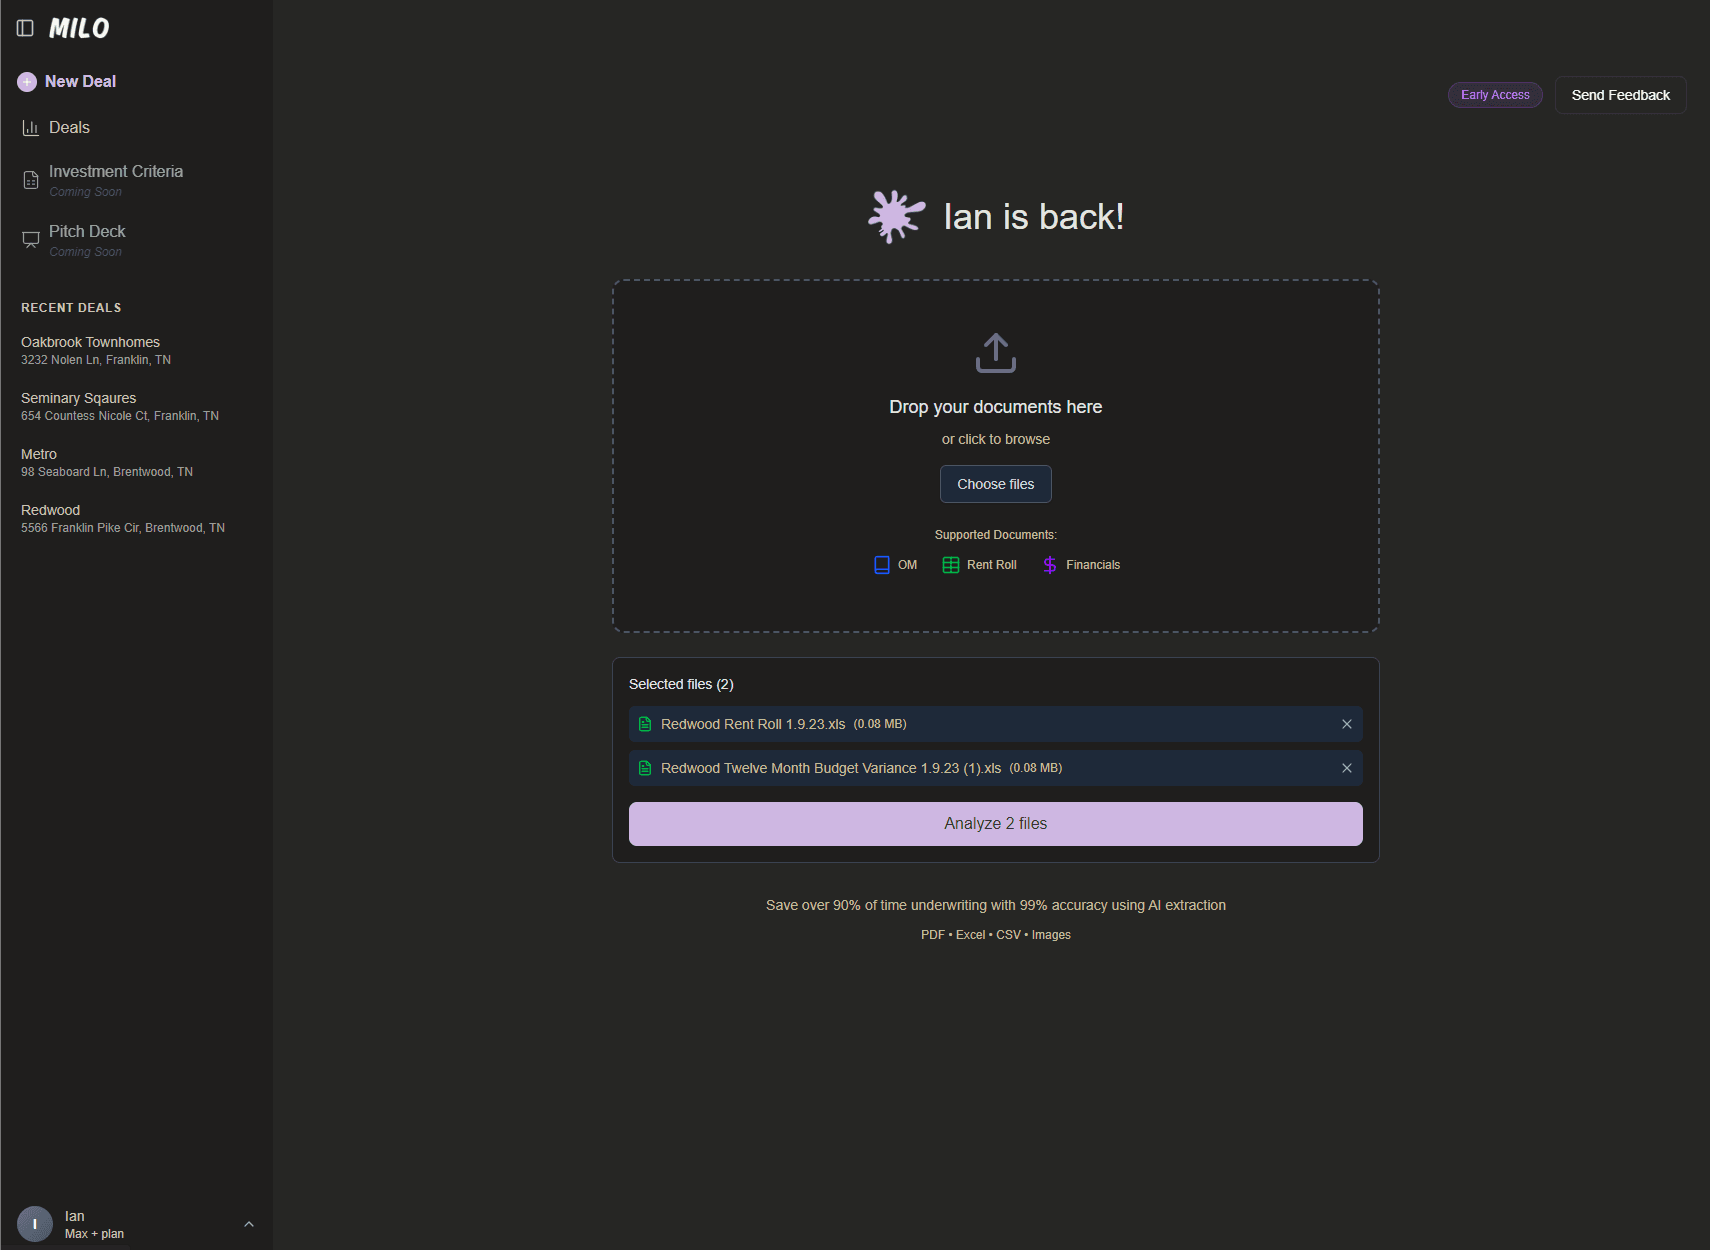Image resolution: width=1710 pixels, height=1250 pixels.
Task: Click the OM book icon
Action: (x=881, y=565)
